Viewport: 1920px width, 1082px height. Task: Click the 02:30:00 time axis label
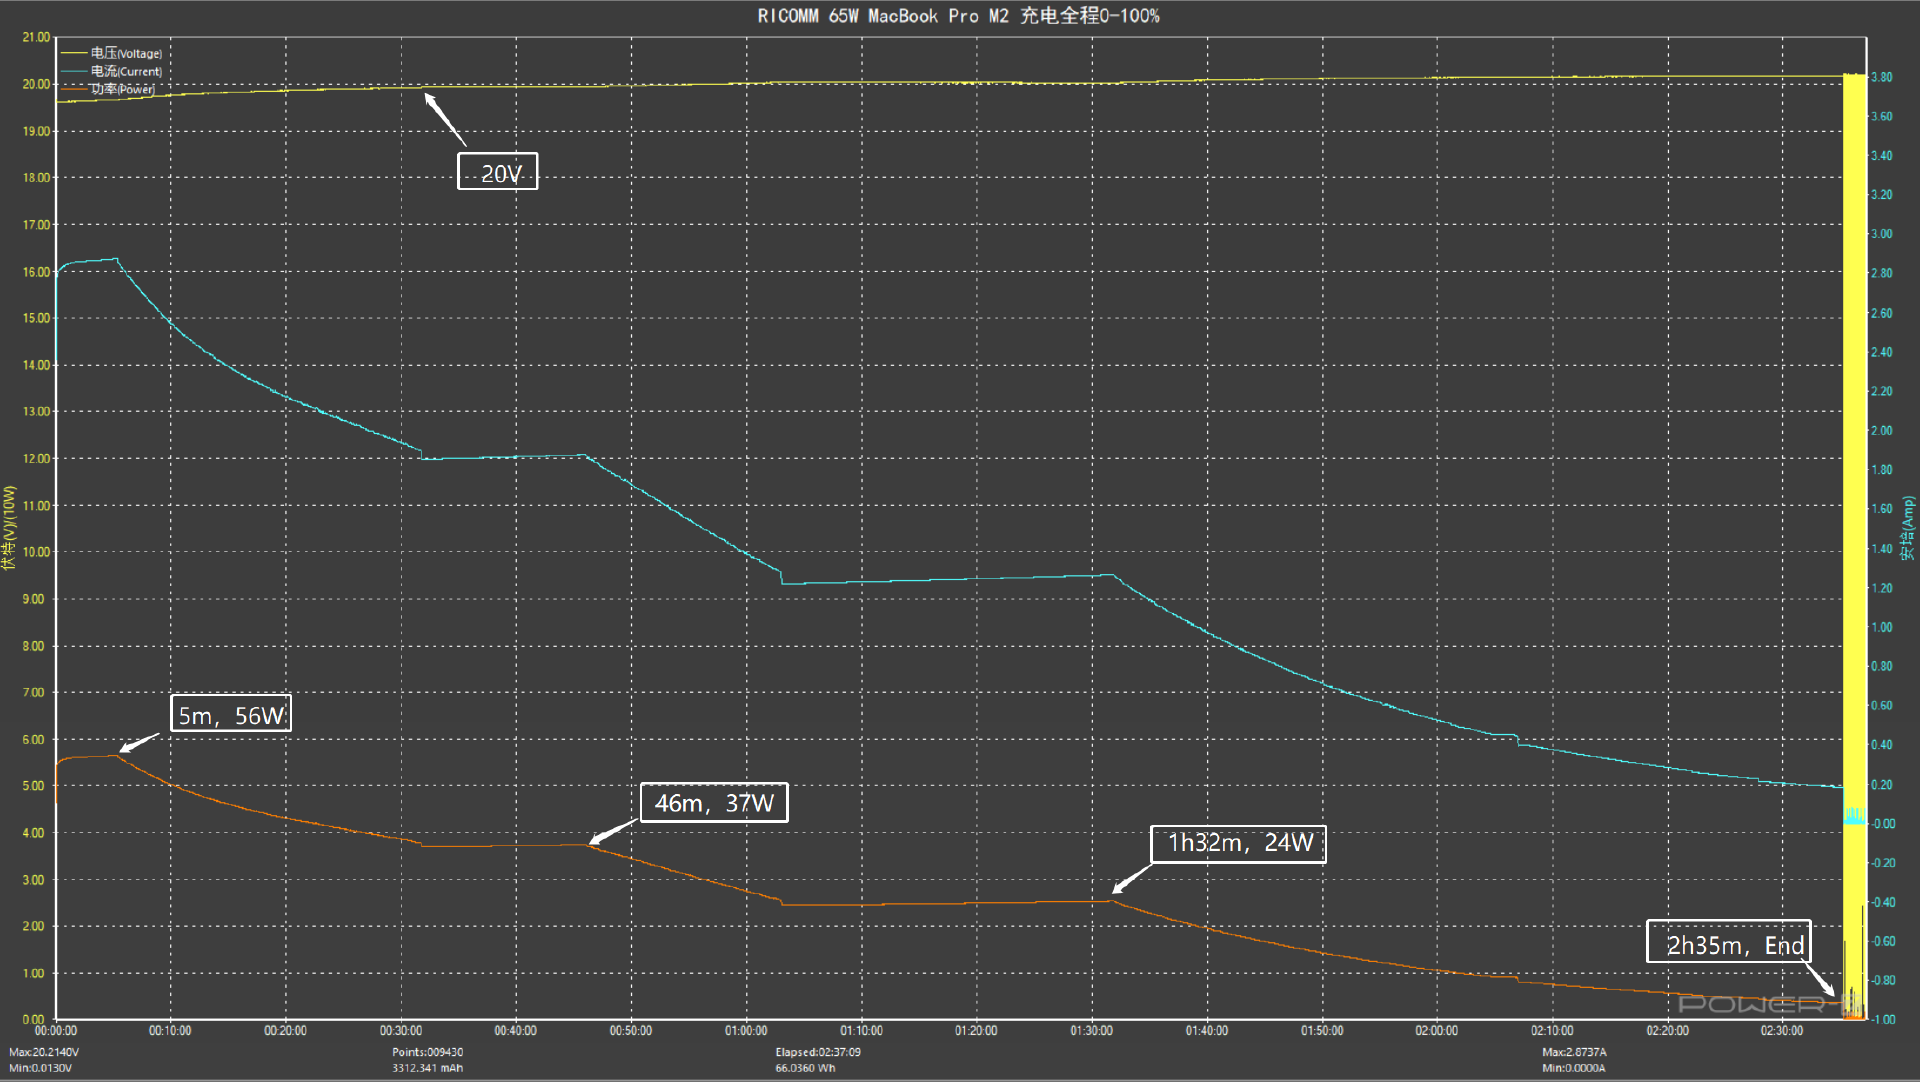point(1782,1031)
